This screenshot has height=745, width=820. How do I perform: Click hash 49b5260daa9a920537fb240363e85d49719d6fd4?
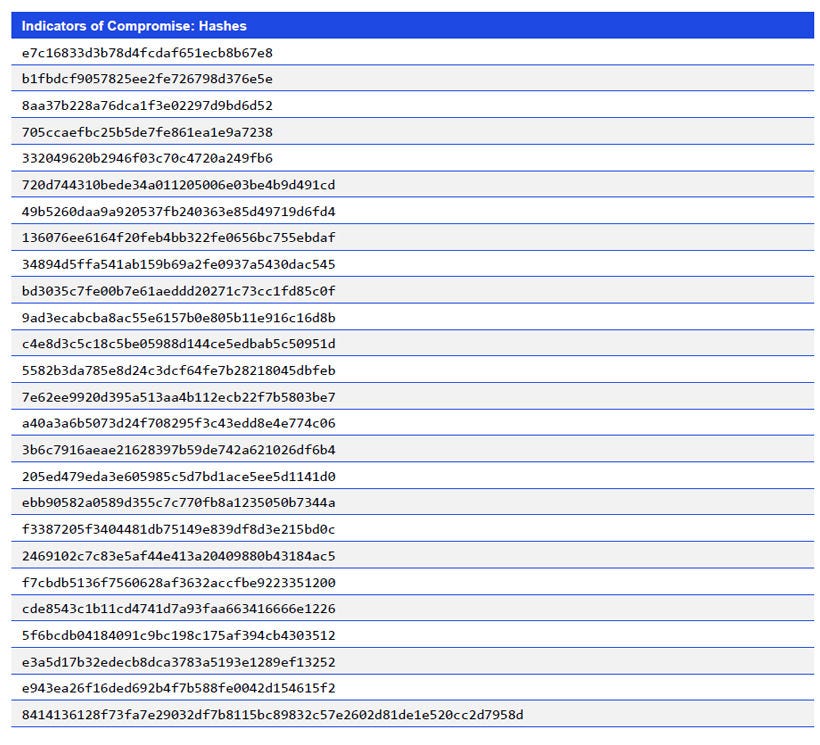[180, 211]
